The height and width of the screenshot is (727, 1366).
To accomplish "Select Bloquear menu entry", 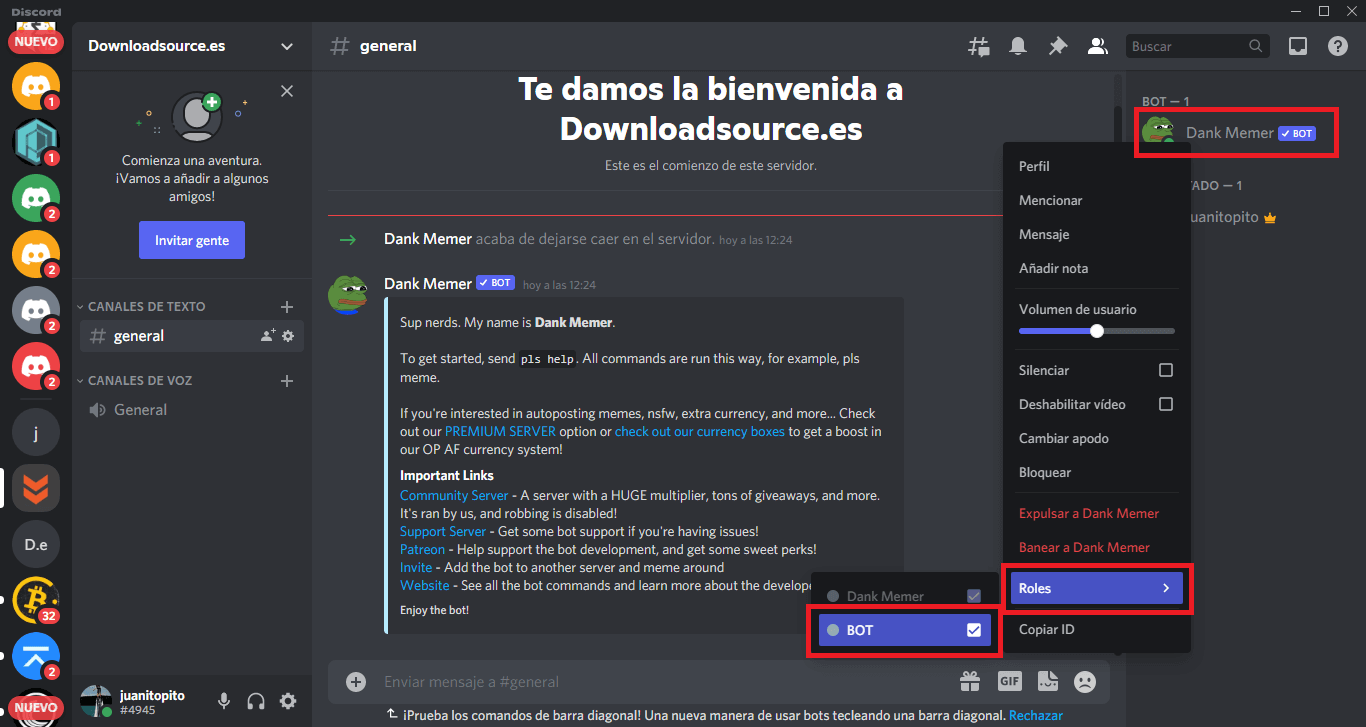I will coord(1097,472).
